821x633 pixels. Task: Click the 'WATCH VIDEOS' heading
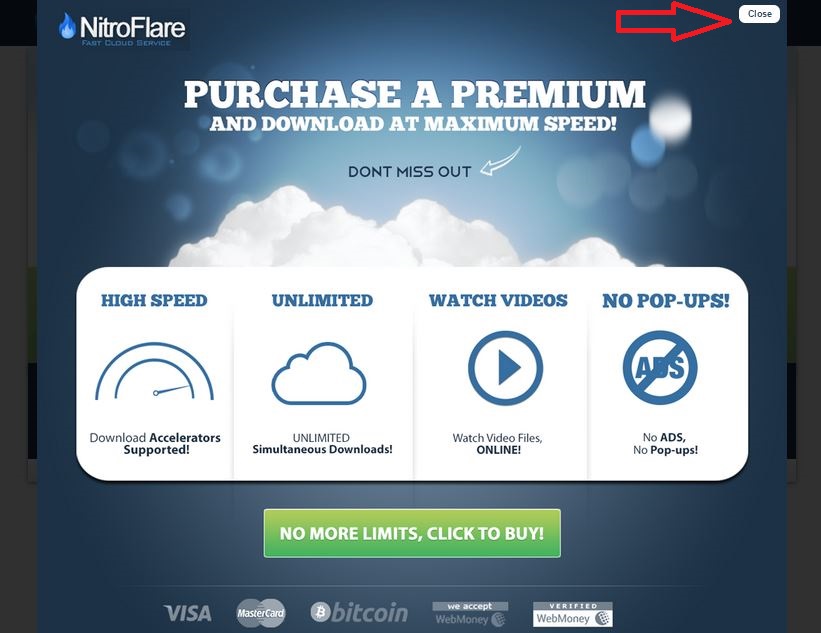pos(498,301)
